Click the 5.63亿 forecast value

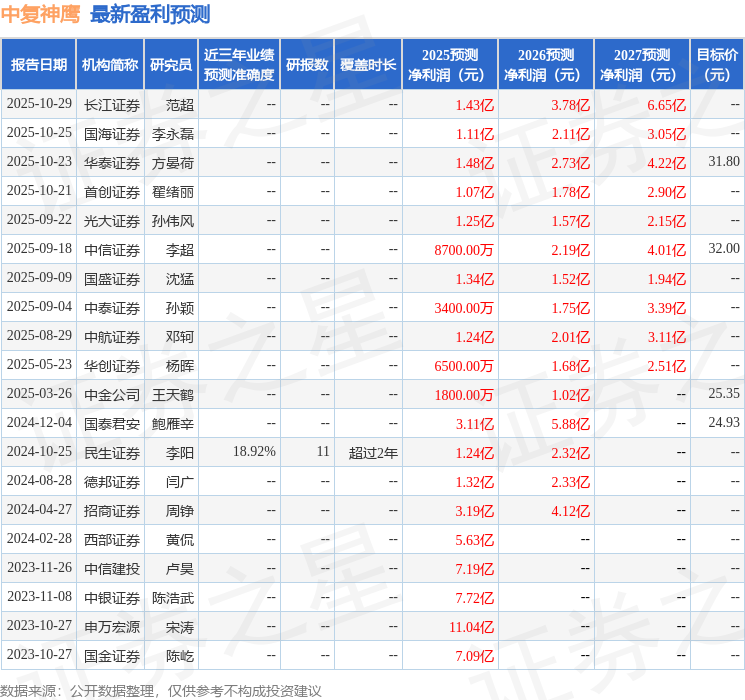[475, 540]
